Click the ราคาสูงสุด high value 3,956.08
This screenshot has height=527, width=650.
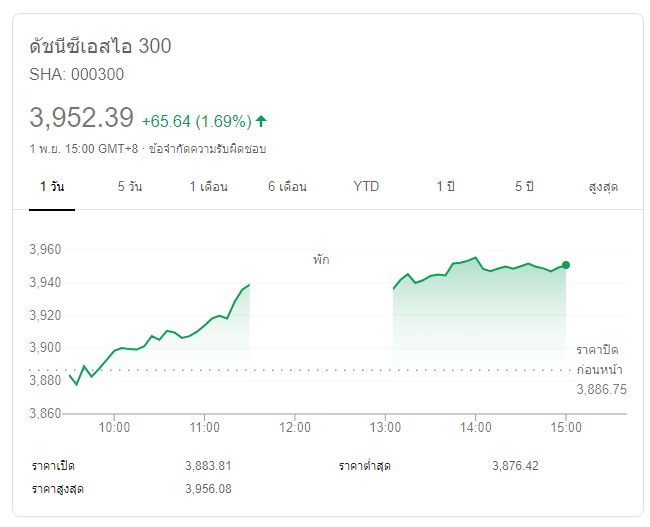208,489
